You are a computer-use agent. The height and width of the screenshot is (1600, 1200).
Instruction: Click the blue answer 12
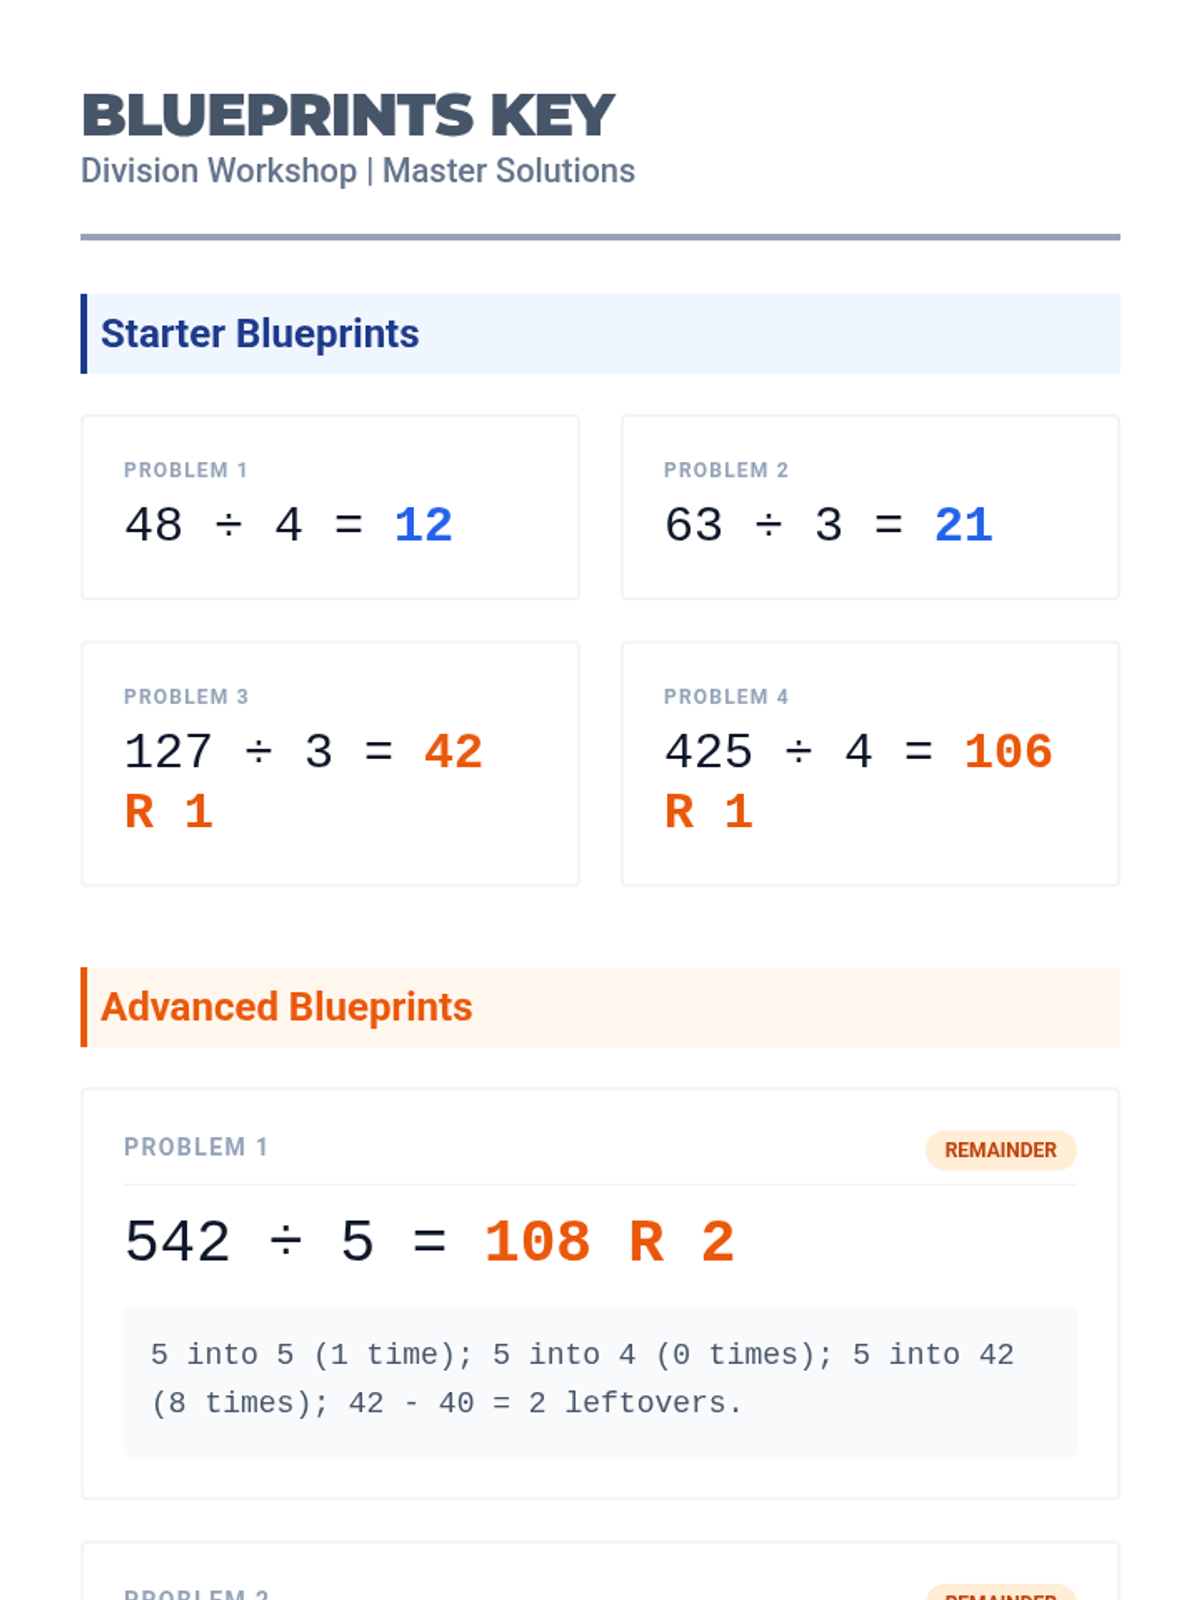[423, 525]
